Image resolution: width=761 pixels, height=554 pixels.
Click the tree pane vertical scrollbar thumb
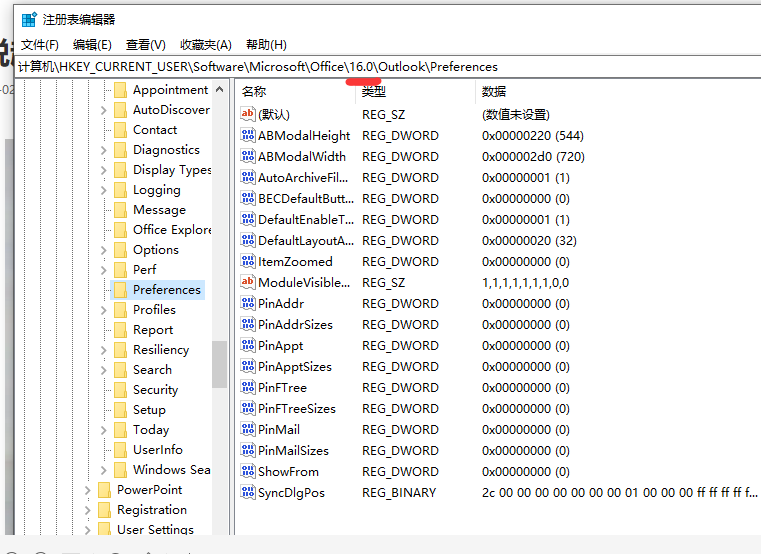click(219, 364)
